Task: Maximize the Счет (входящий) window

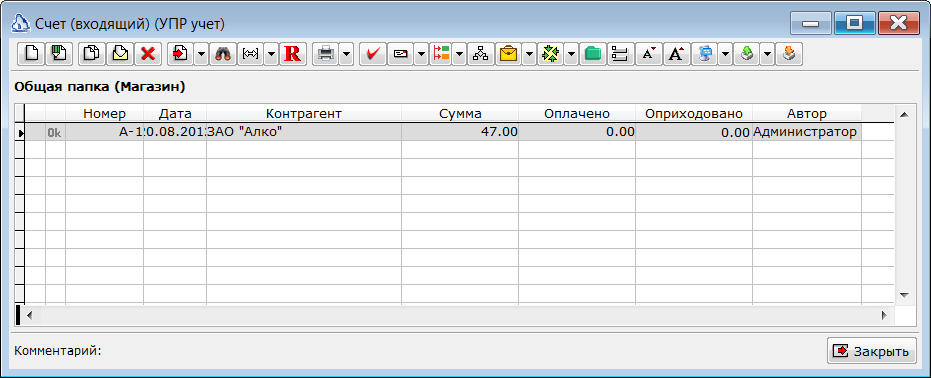Action: pyautogui.click(x=854, y=23)
